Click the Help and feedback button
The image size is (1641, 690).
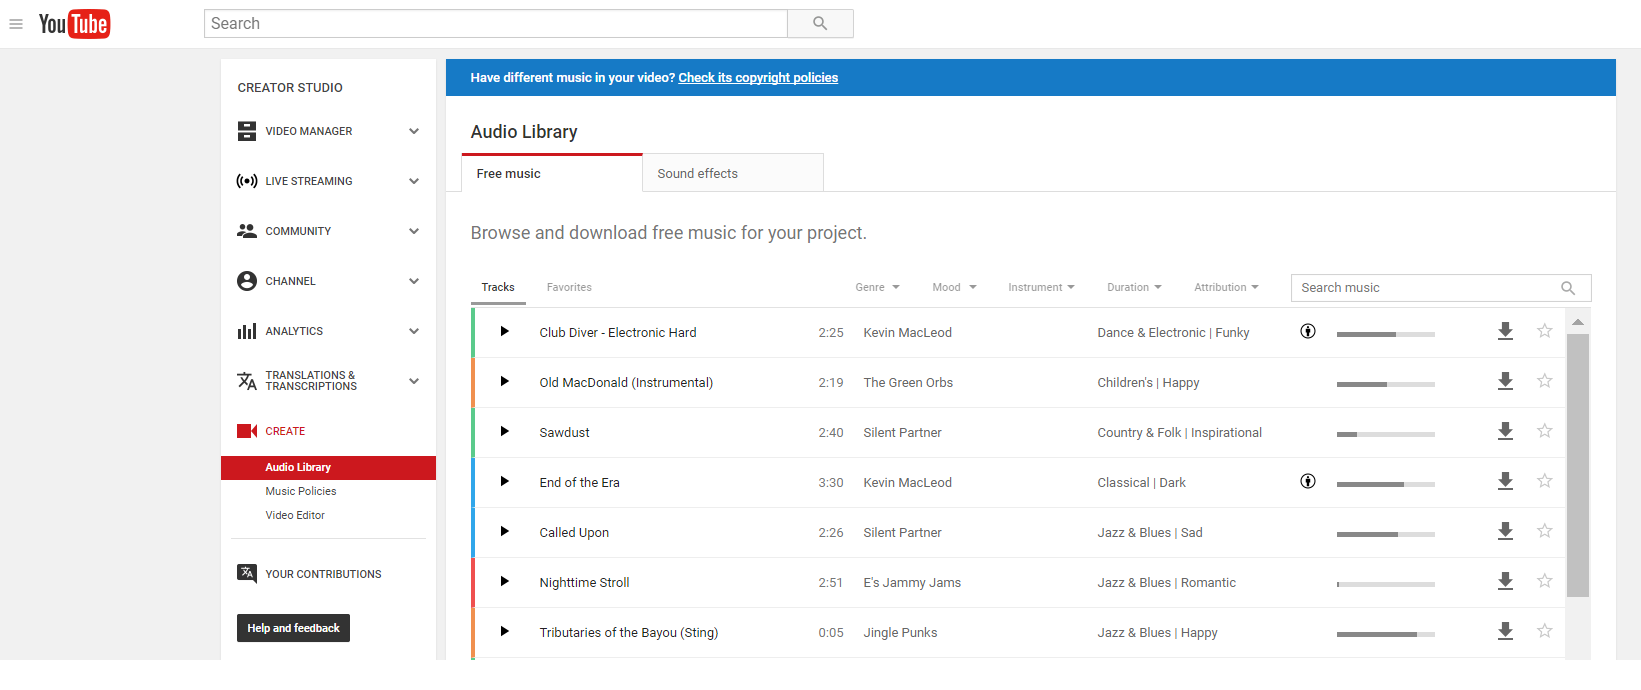tap(293, 628)
